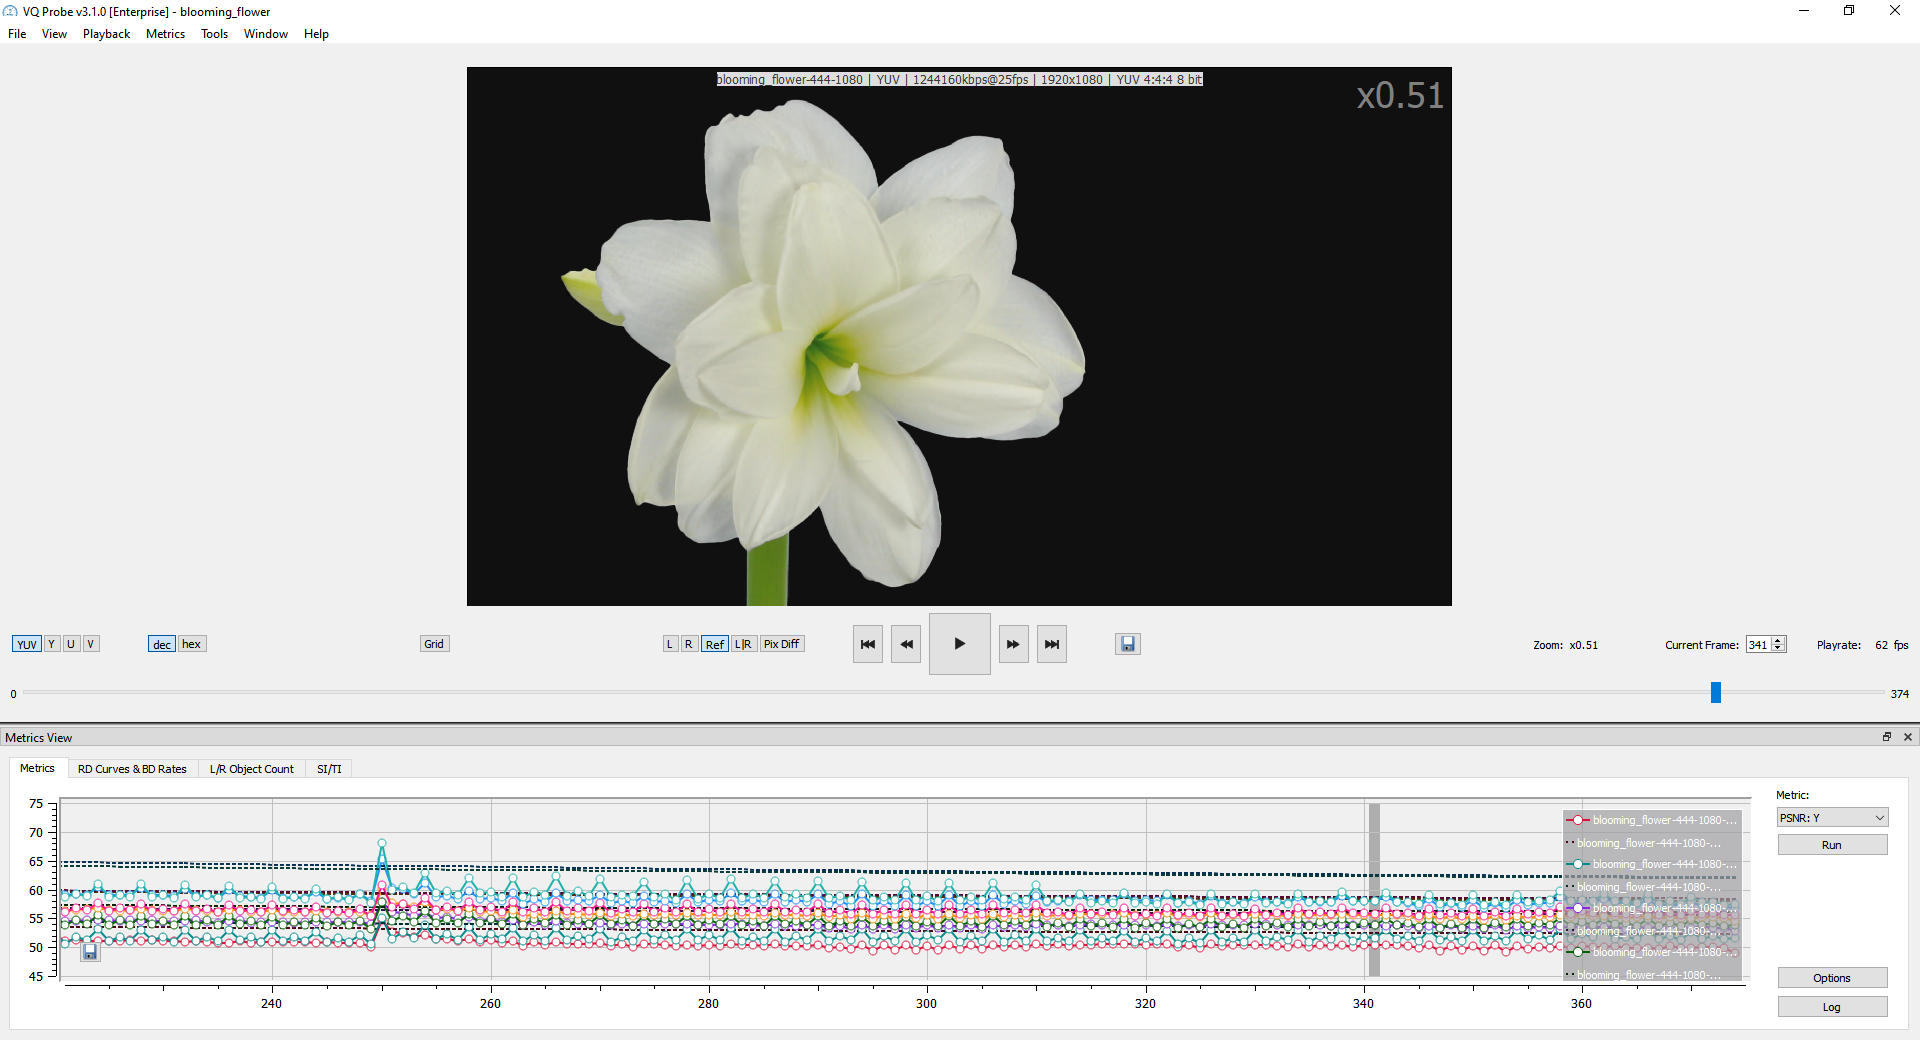Increment the Current Frame spinner
This screenshot has width=1920, height=1040.
1778,641
